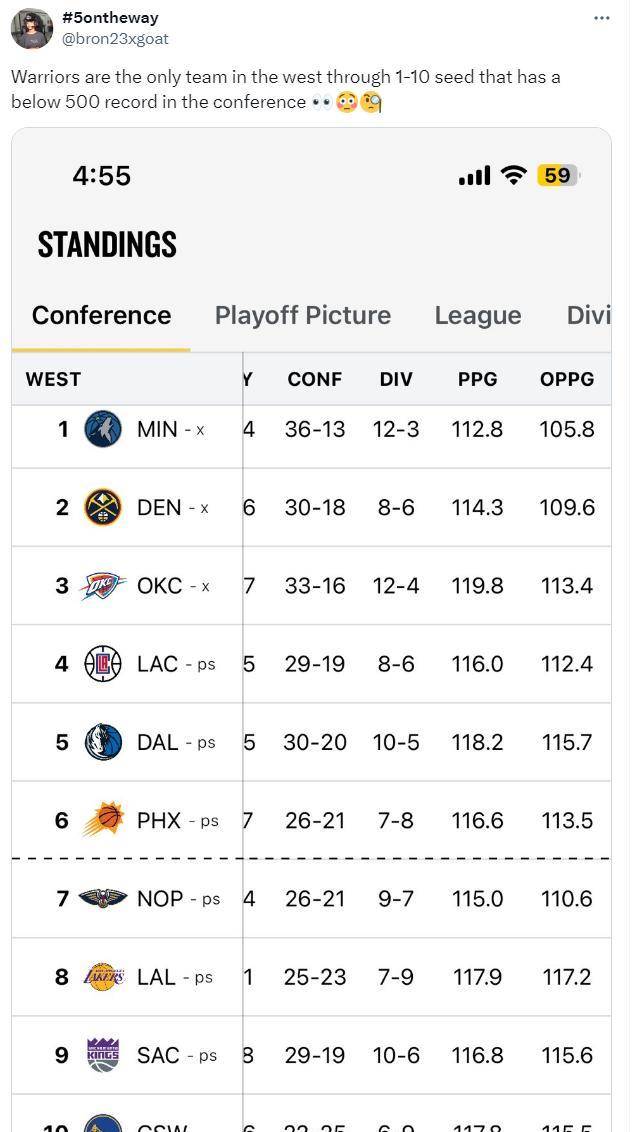Click the tweet's more options ellipsis
Viewport: 632px width, 1132px height.
(x=601, y=18)
